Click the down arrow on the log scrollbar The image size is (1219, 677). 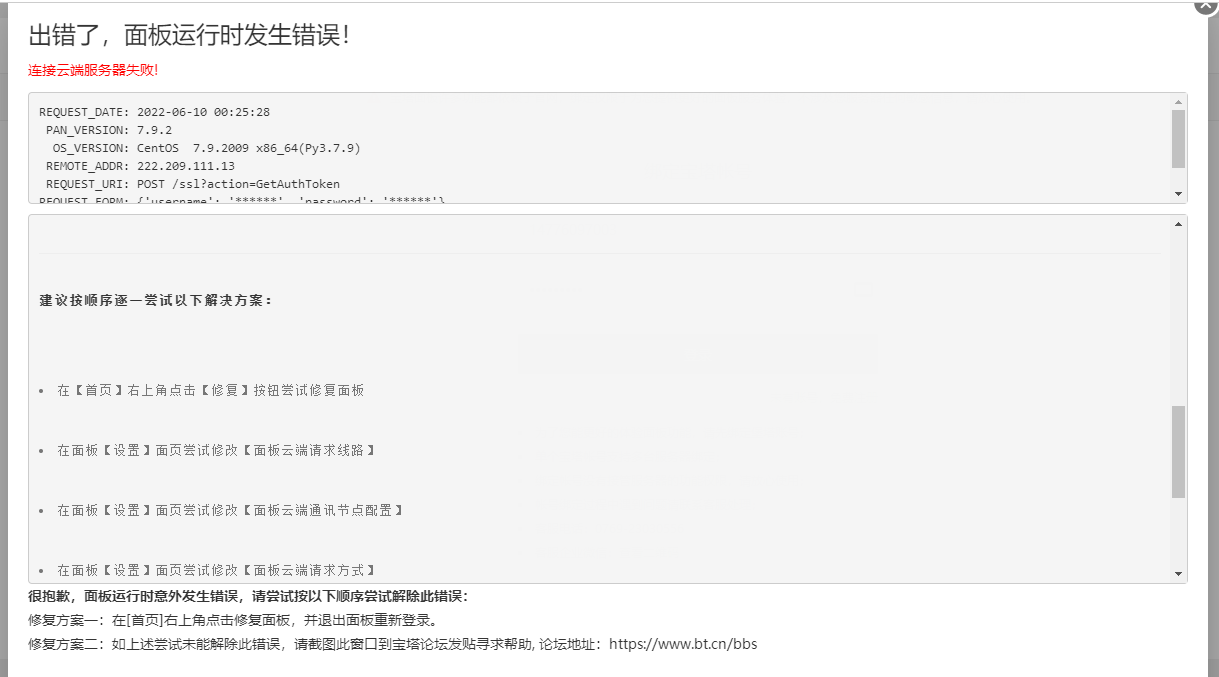[1178, 193]
